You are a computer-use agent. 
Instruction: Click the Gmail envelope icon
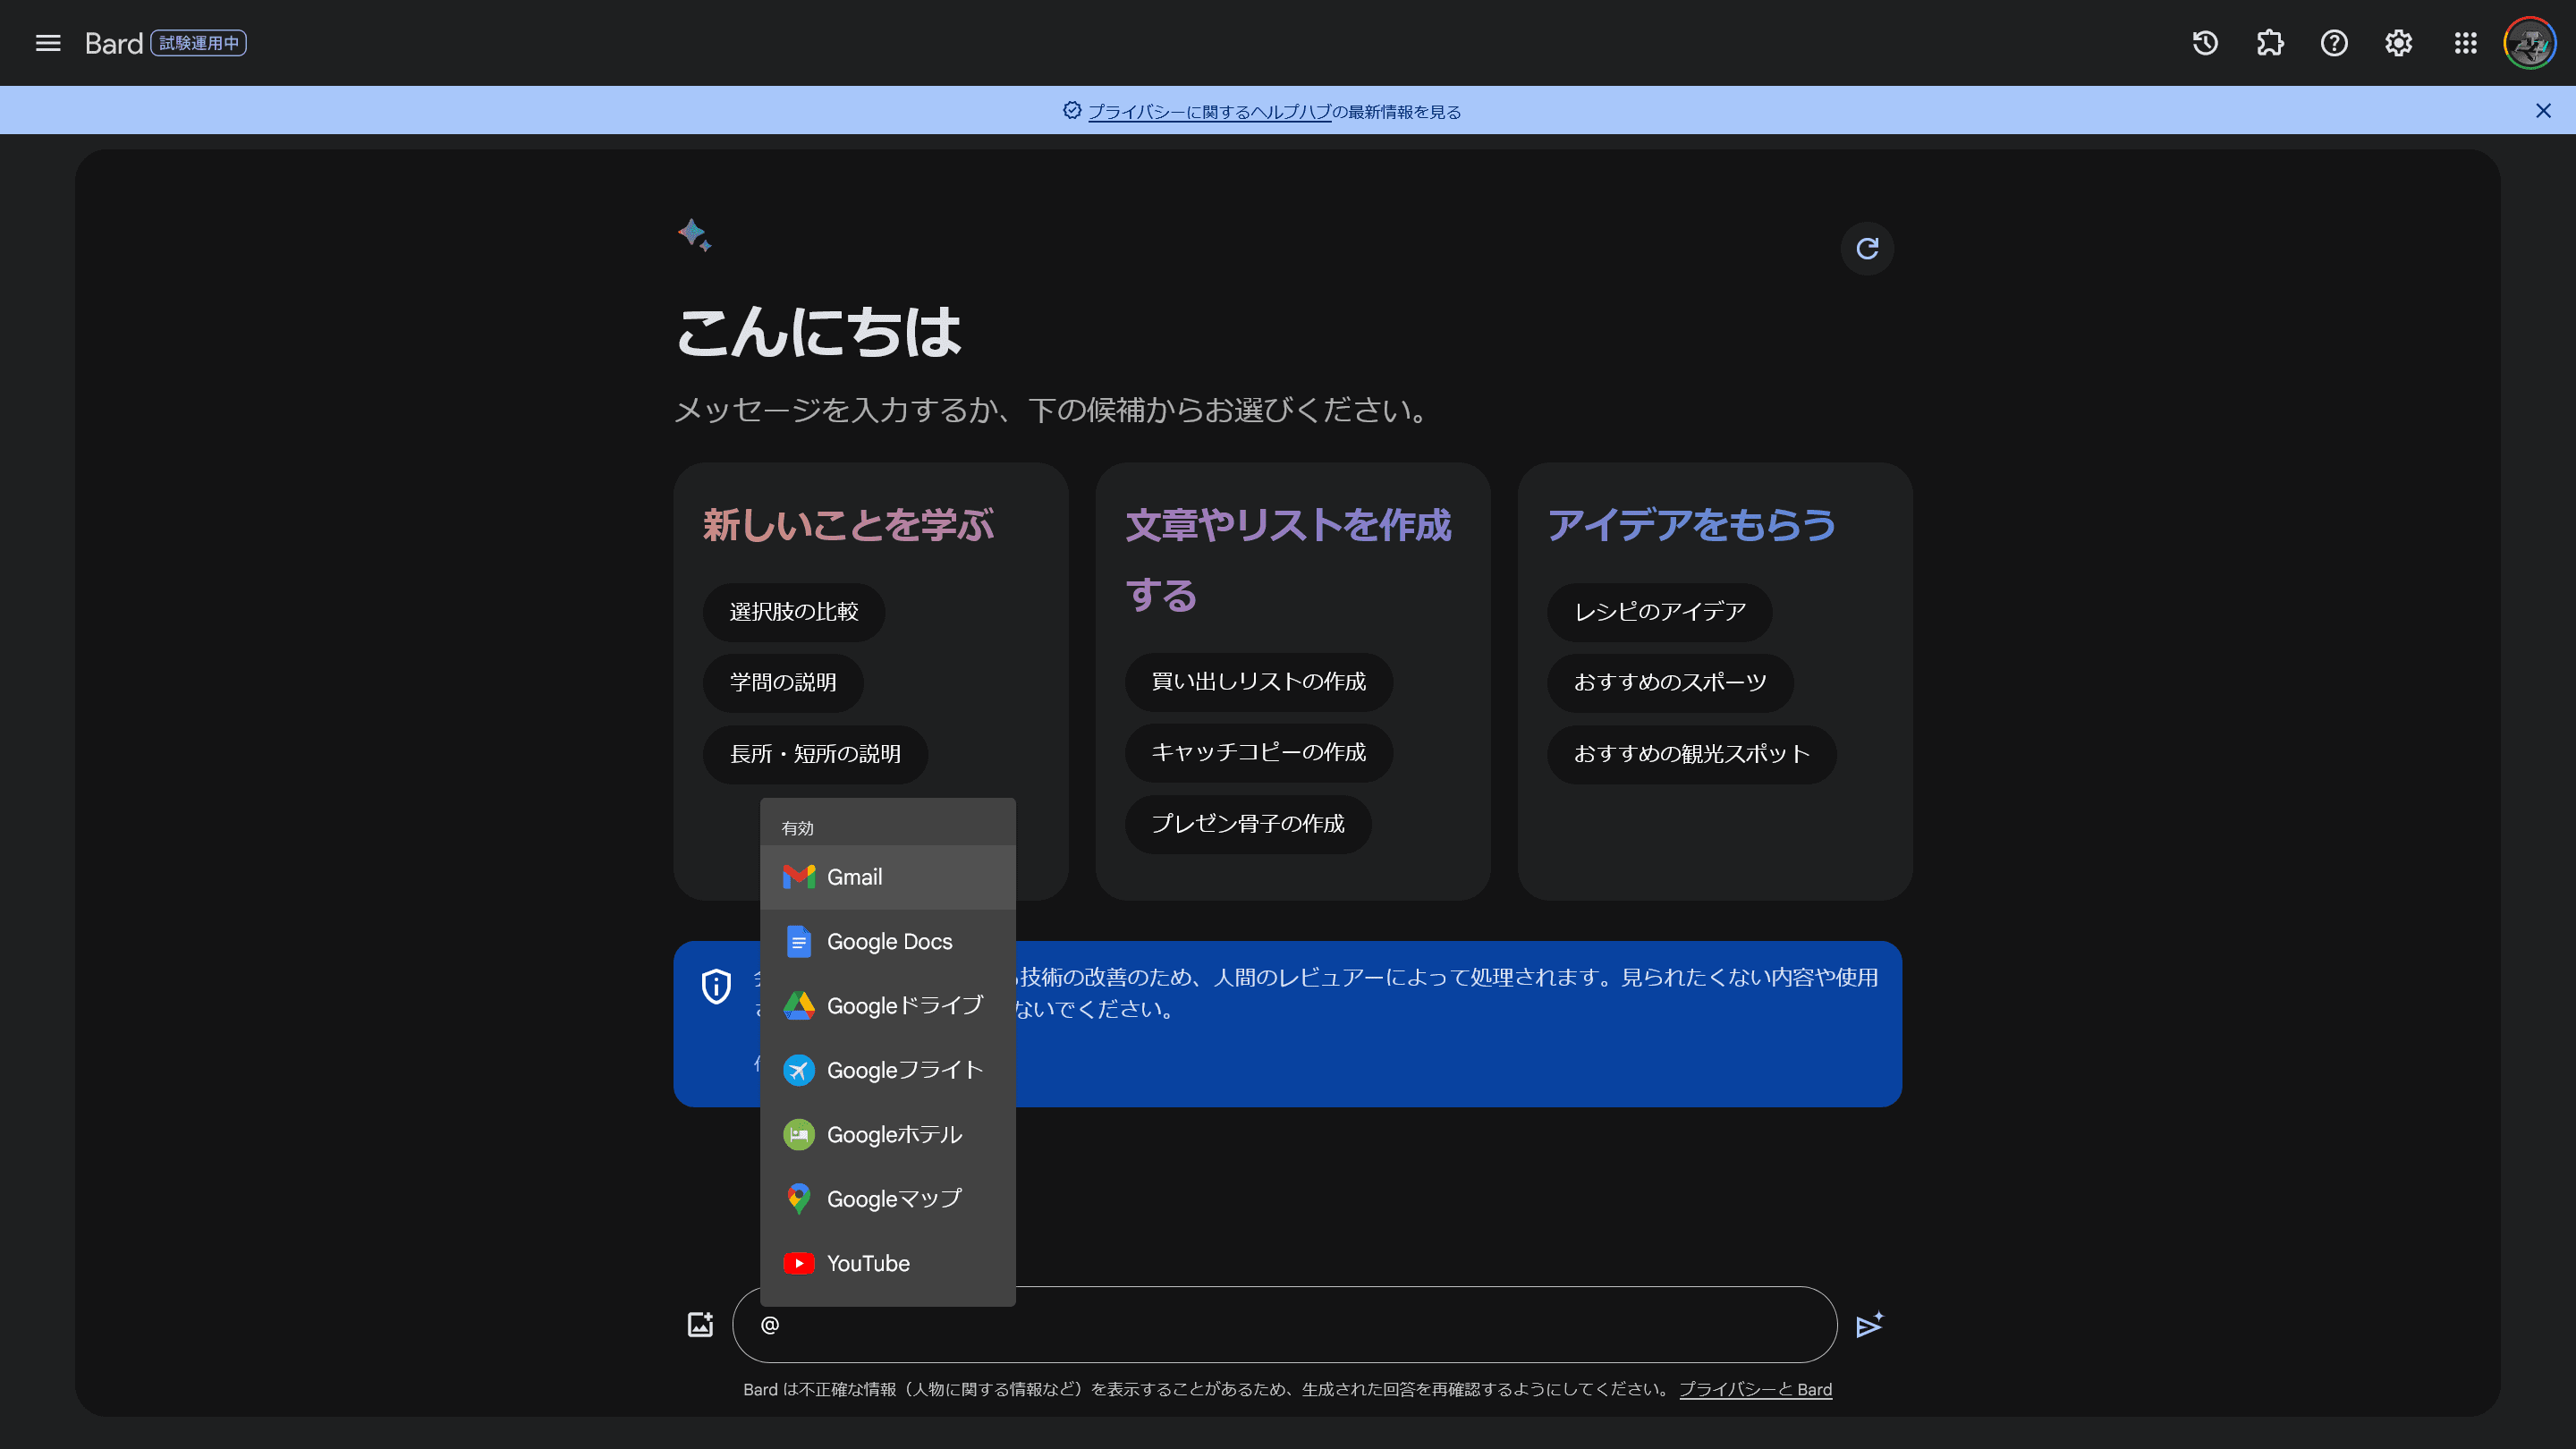tap(798, 877)
